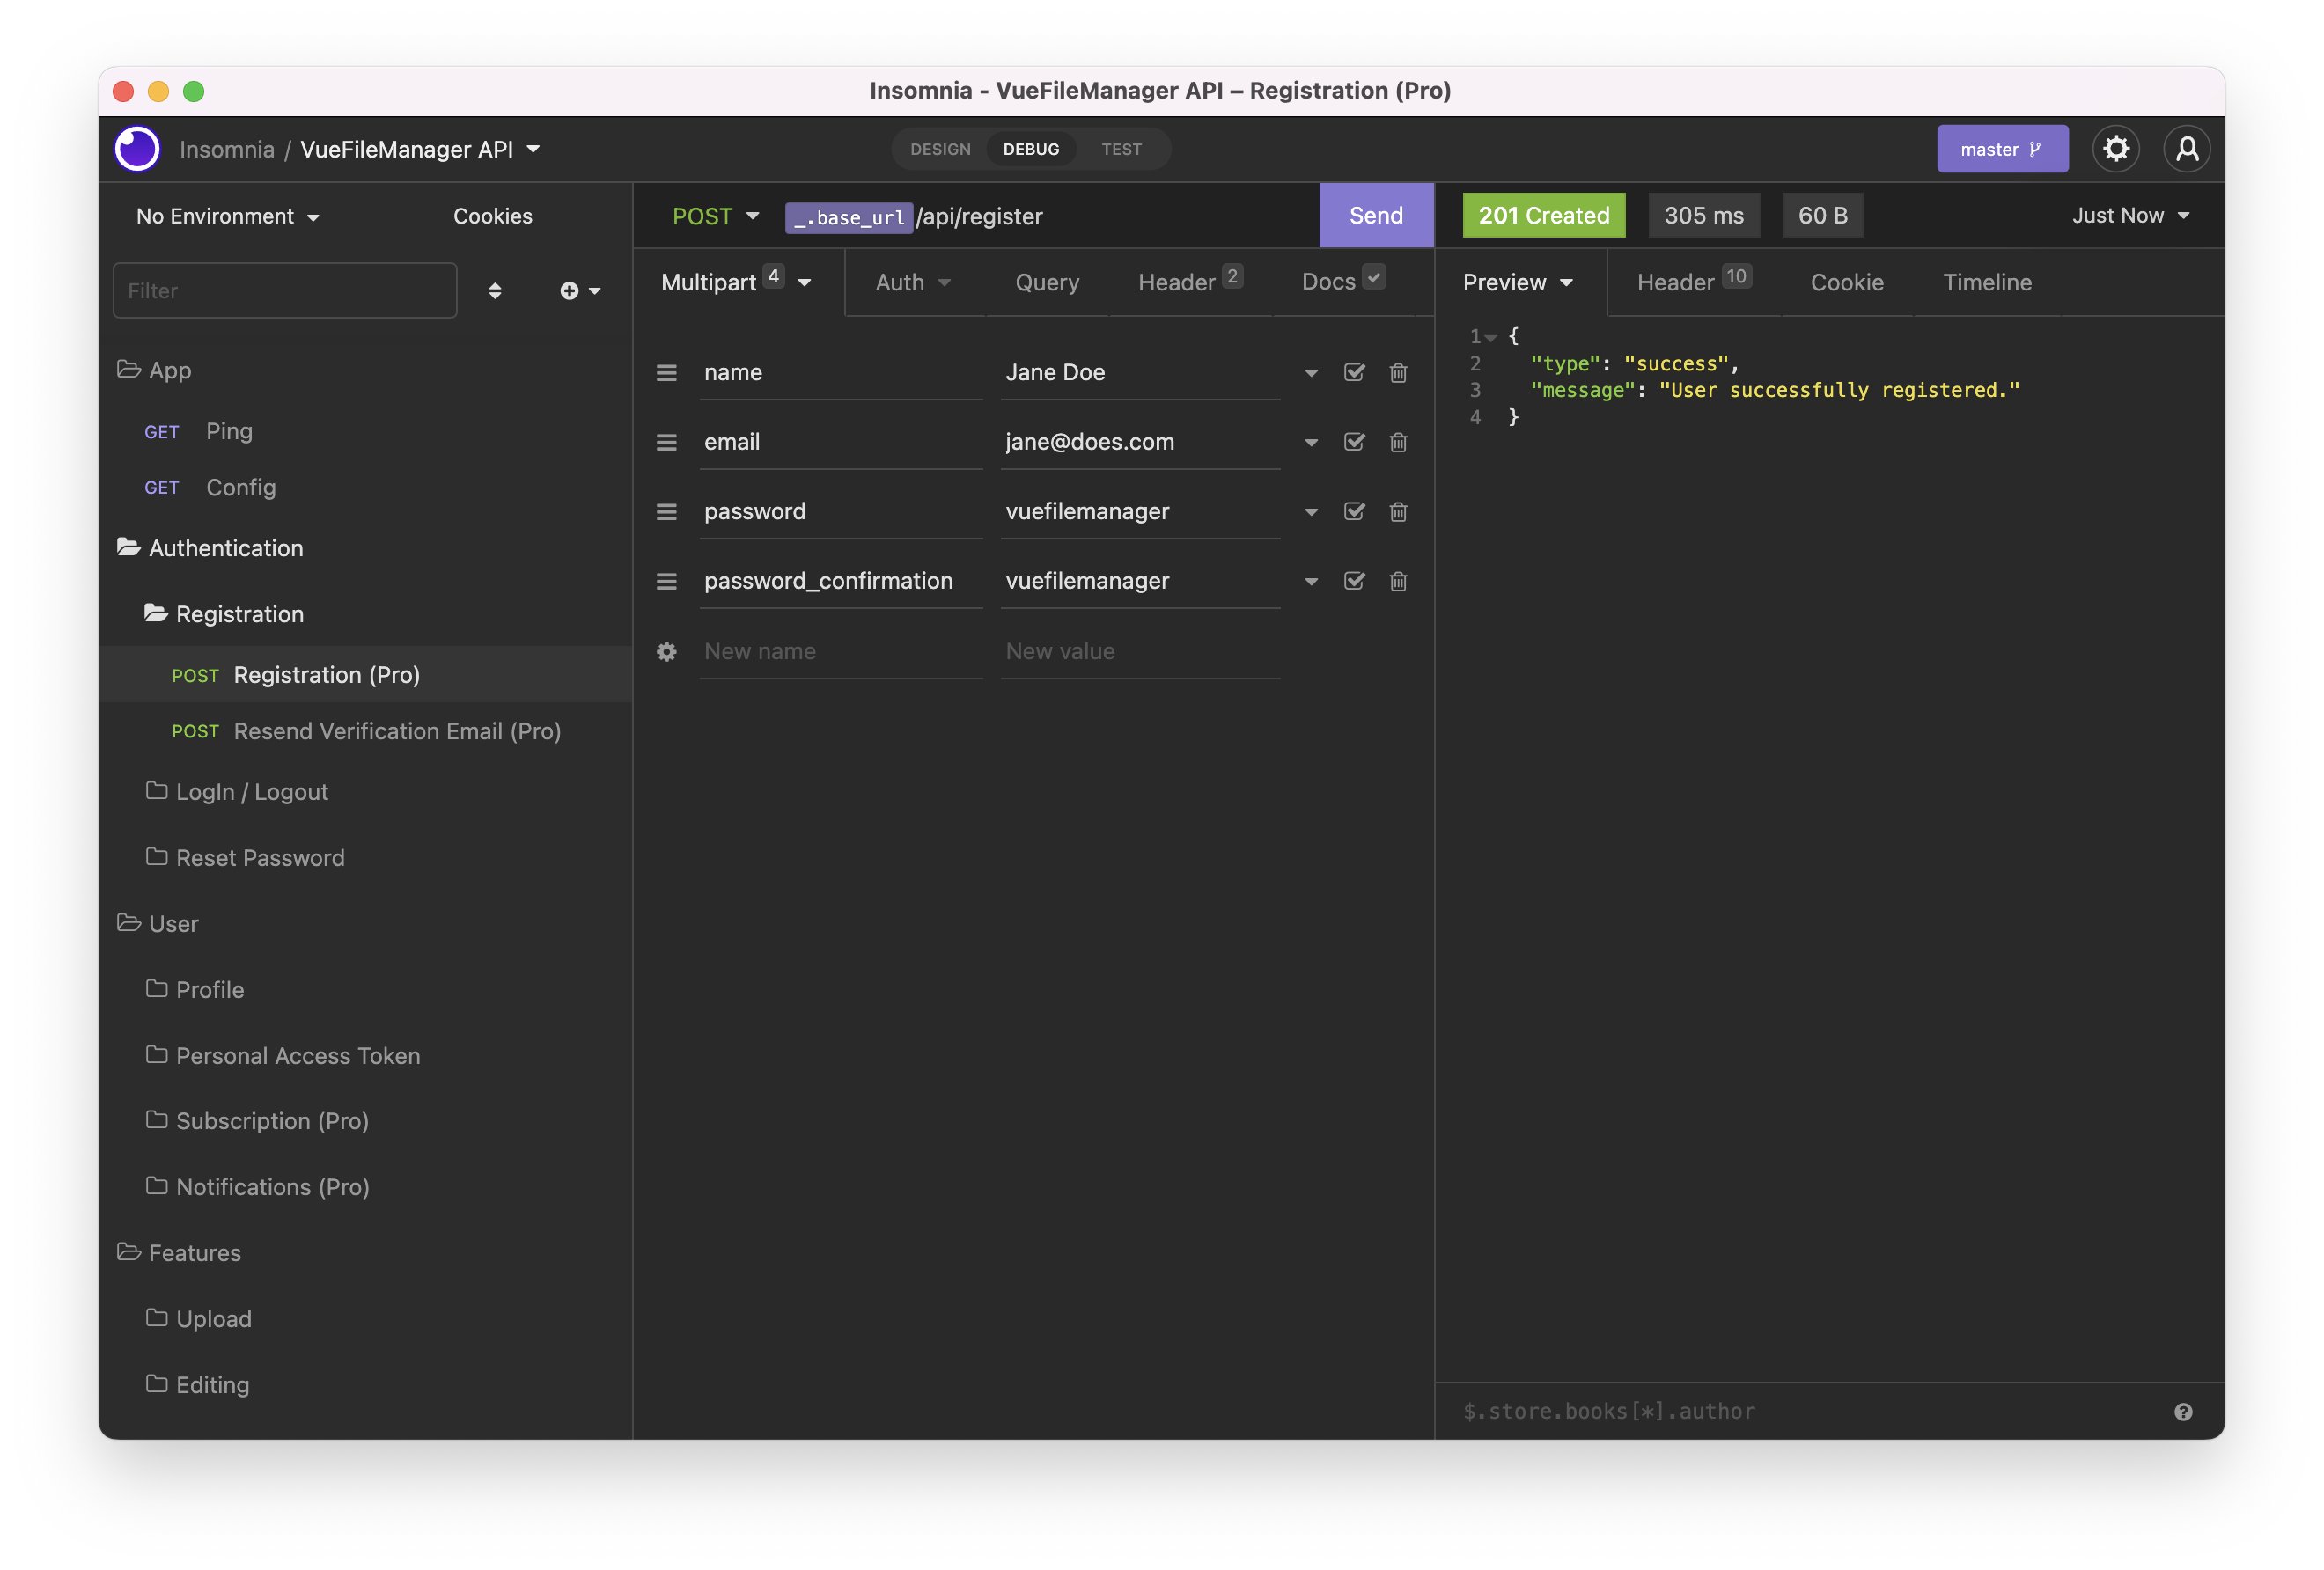Open the master branch menu

click(2001, 148)
